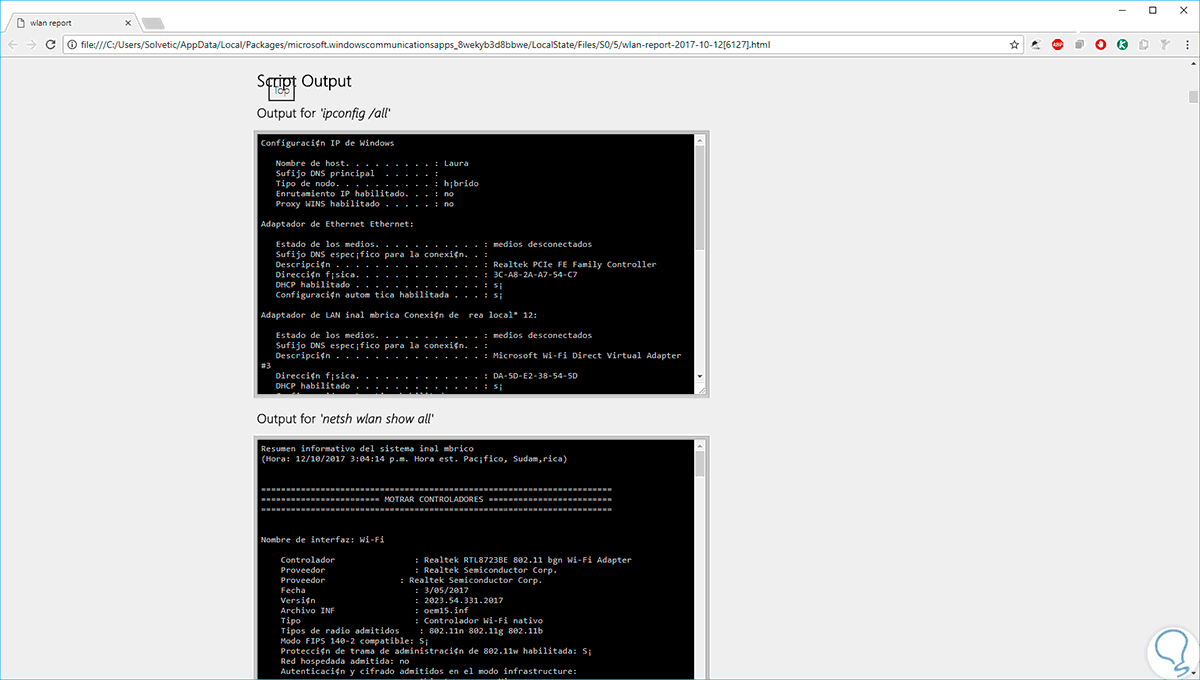Open the Adblock Plus ABP extension
The width and height of the screenshot is (1200, 680).
pos(1058,44)
